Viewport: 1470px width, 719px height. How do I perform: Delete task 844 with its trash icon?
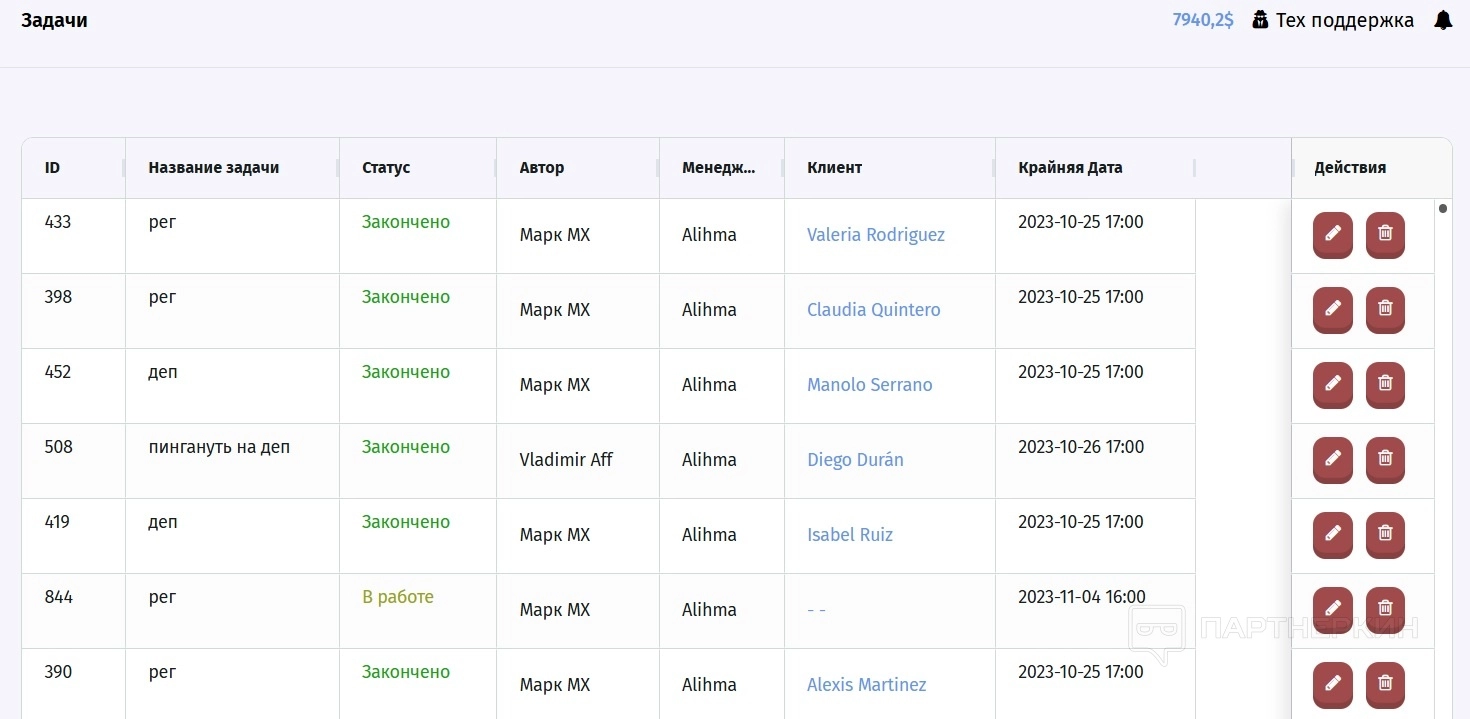pos(1385,608)
